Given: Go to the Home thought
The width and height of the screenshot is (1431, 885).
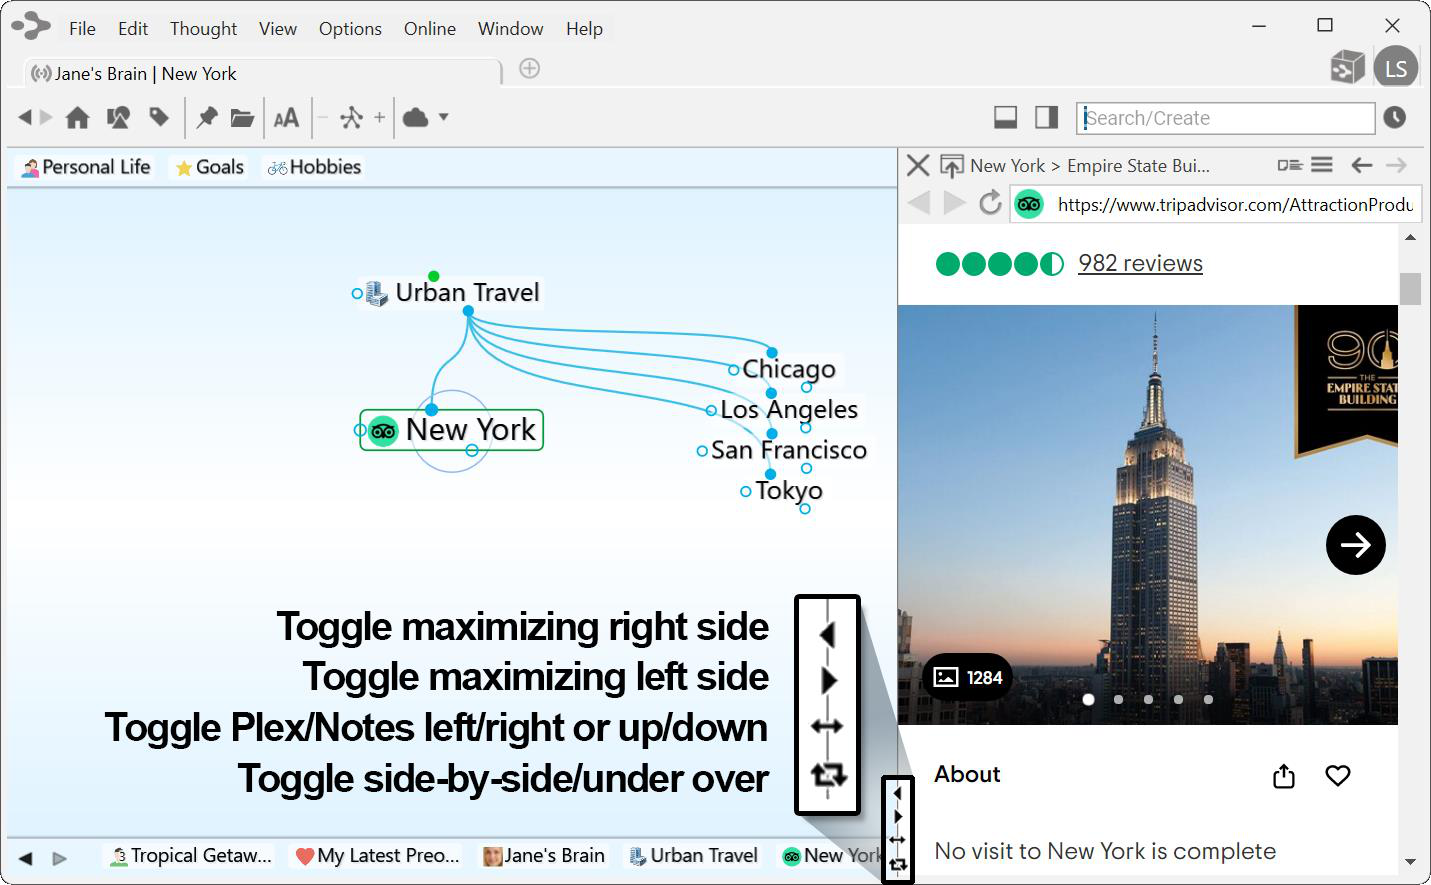Looking at the screenshot, I should pos(77,118).
